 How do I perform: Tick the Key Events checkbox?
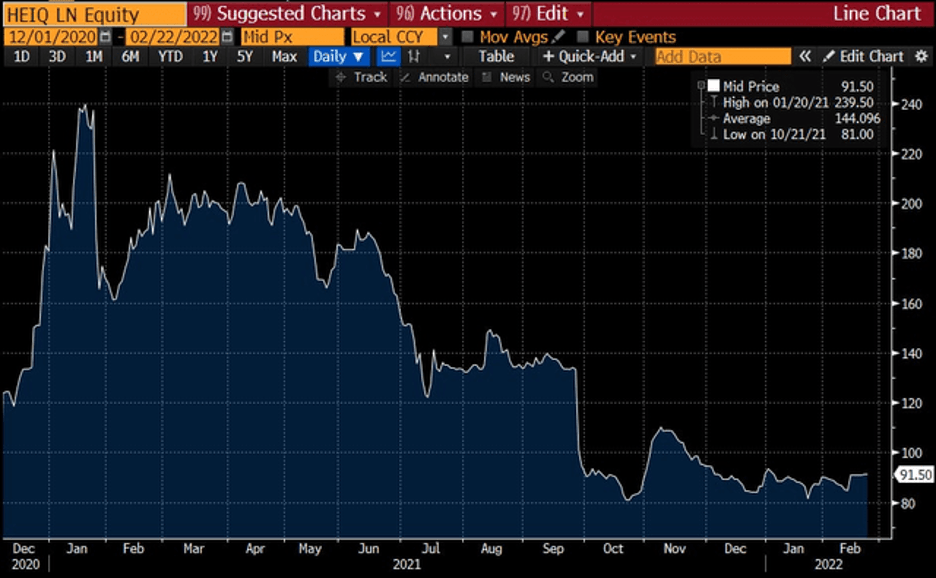pyautogui.click(x=583, y=37)
